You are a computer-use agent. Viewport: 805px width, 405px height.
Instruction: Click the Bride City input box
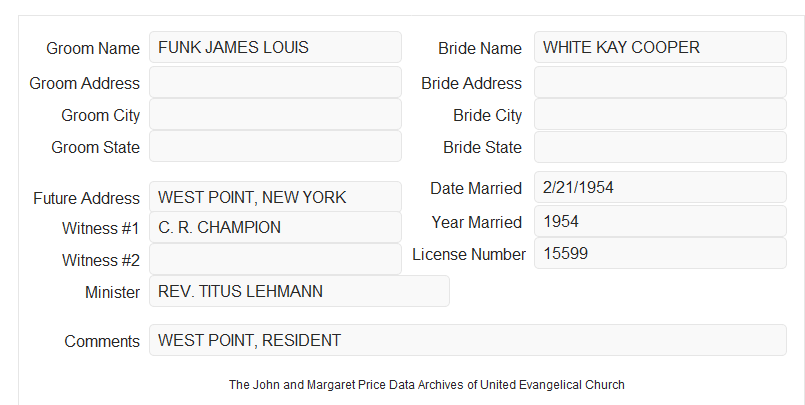coord(660,114)
